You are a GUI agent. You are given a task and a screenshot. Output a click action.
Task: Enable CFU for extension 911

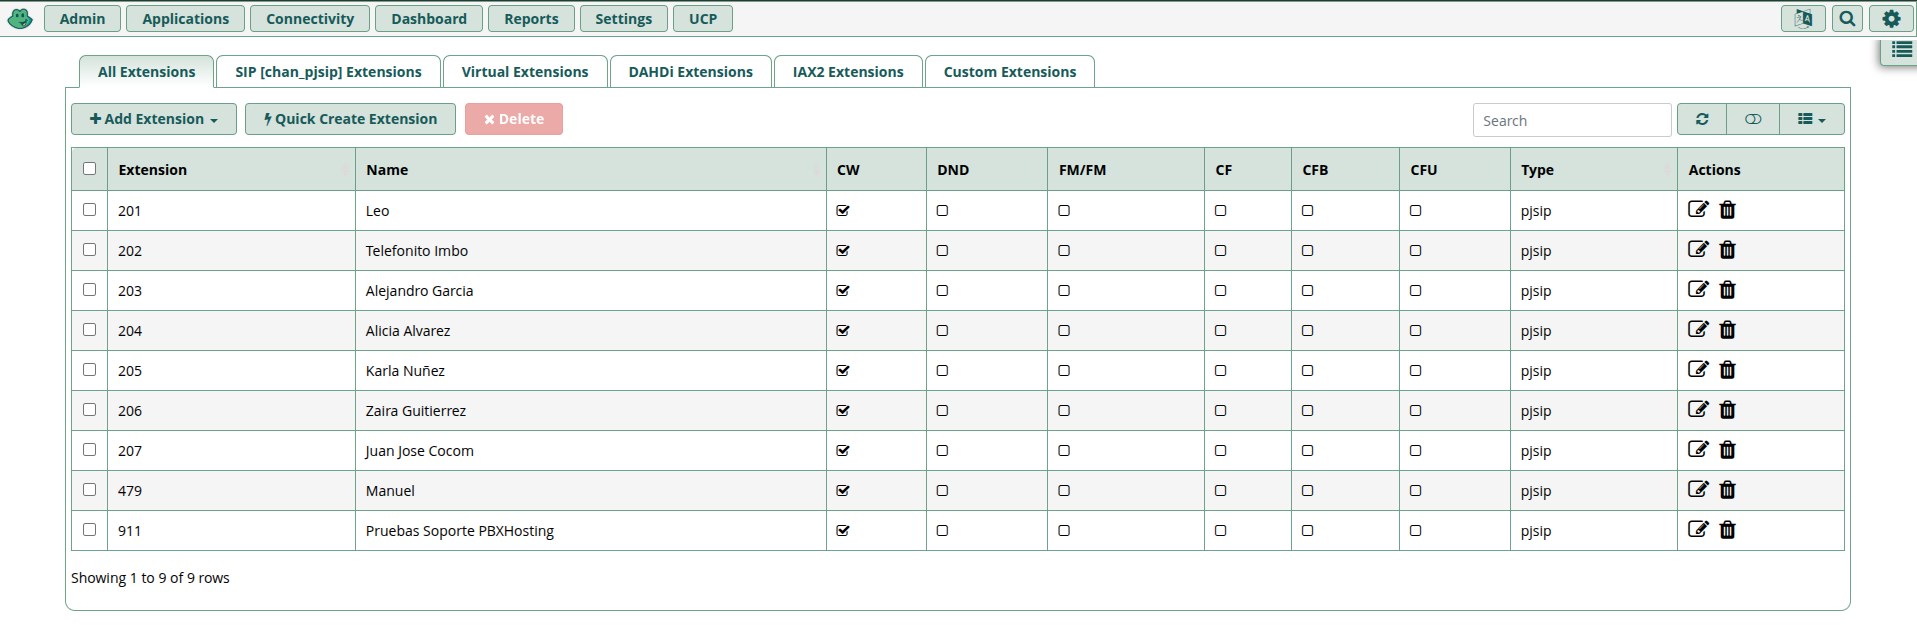point(1415,530)
